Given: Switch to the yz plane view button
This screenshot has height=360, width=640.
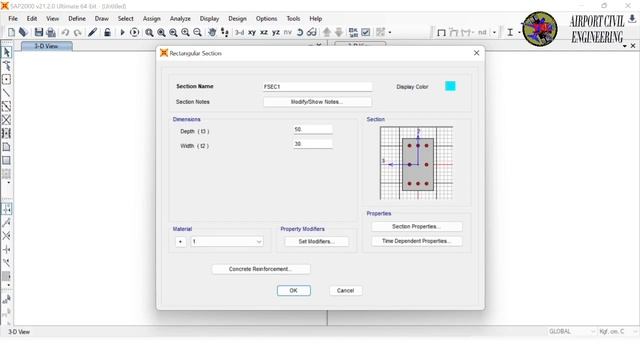Looking at the screenshot, I should point(276,32).
